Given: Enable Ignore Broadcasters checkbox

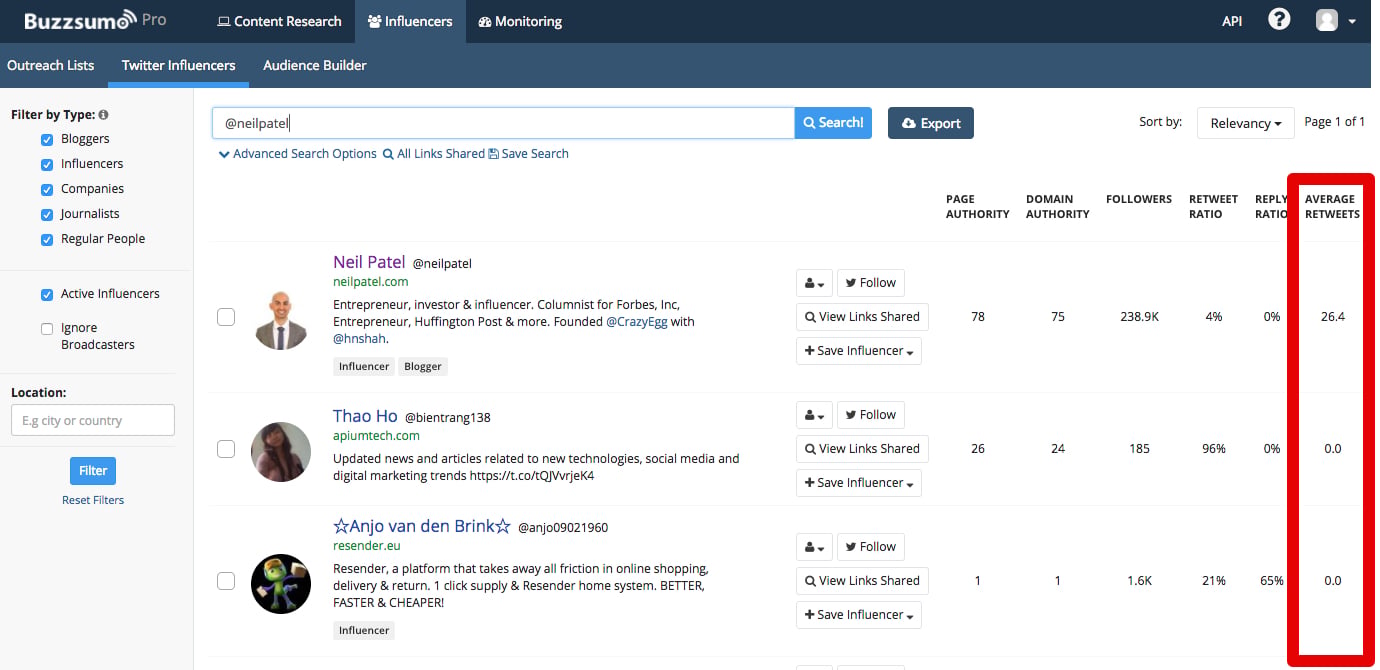Looking at the screenshot, I should click(x=47, y=329).
